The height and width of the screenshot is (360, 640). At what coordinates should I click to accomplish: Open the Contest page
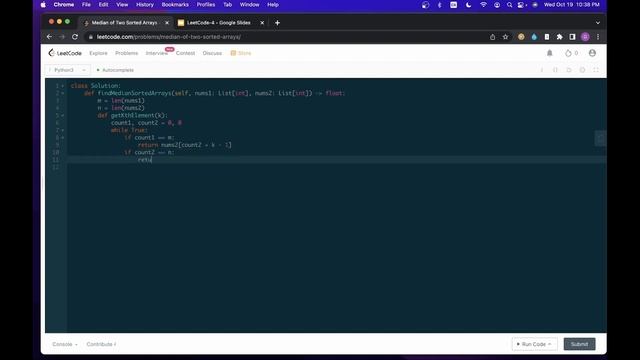185,53
